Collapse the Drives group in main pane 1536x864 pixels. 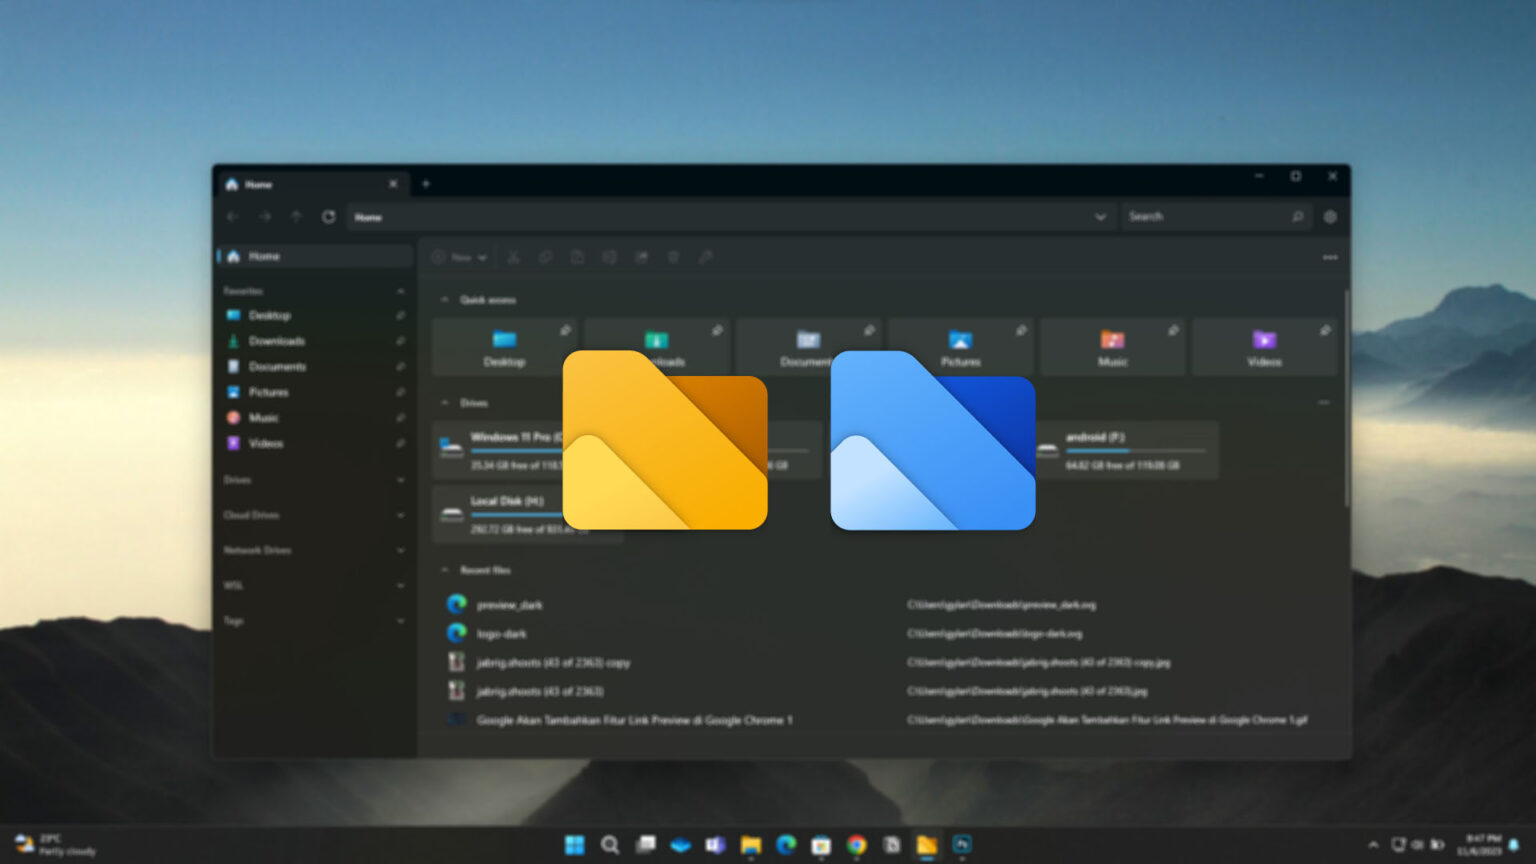pos(445,403)
